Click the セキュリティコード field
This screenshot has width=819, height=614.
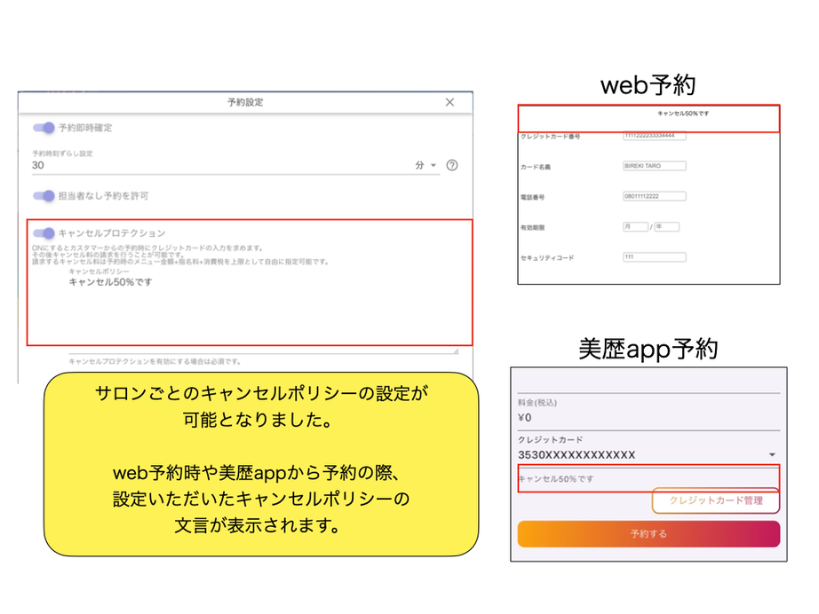click(x=654, y=257)
